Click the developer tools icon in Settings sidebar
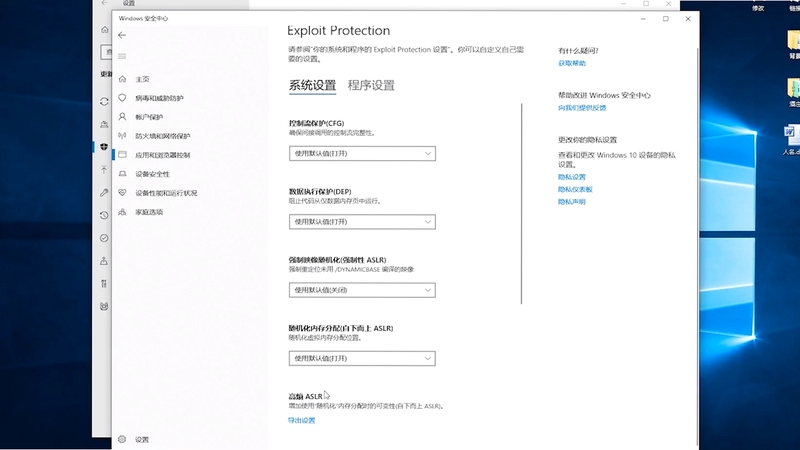 (x=104, y=284)
